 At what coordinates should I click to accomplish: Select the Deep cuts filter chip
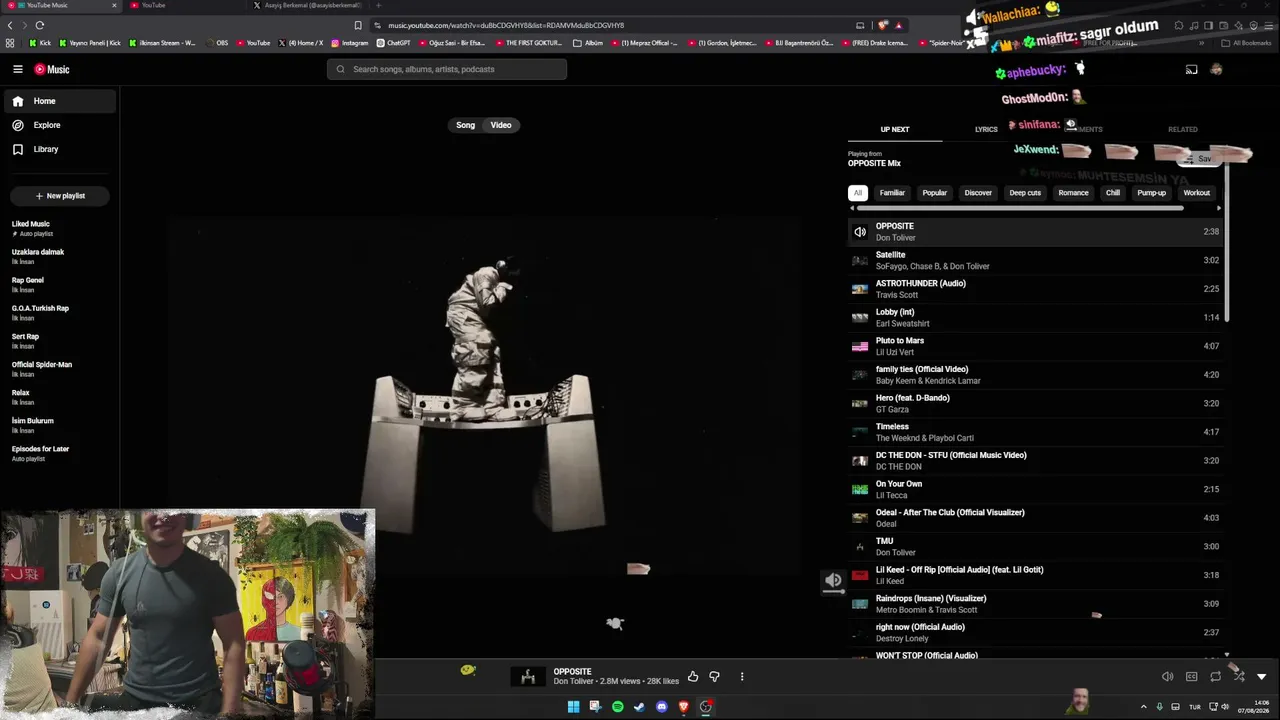(x=1025, y=193)
